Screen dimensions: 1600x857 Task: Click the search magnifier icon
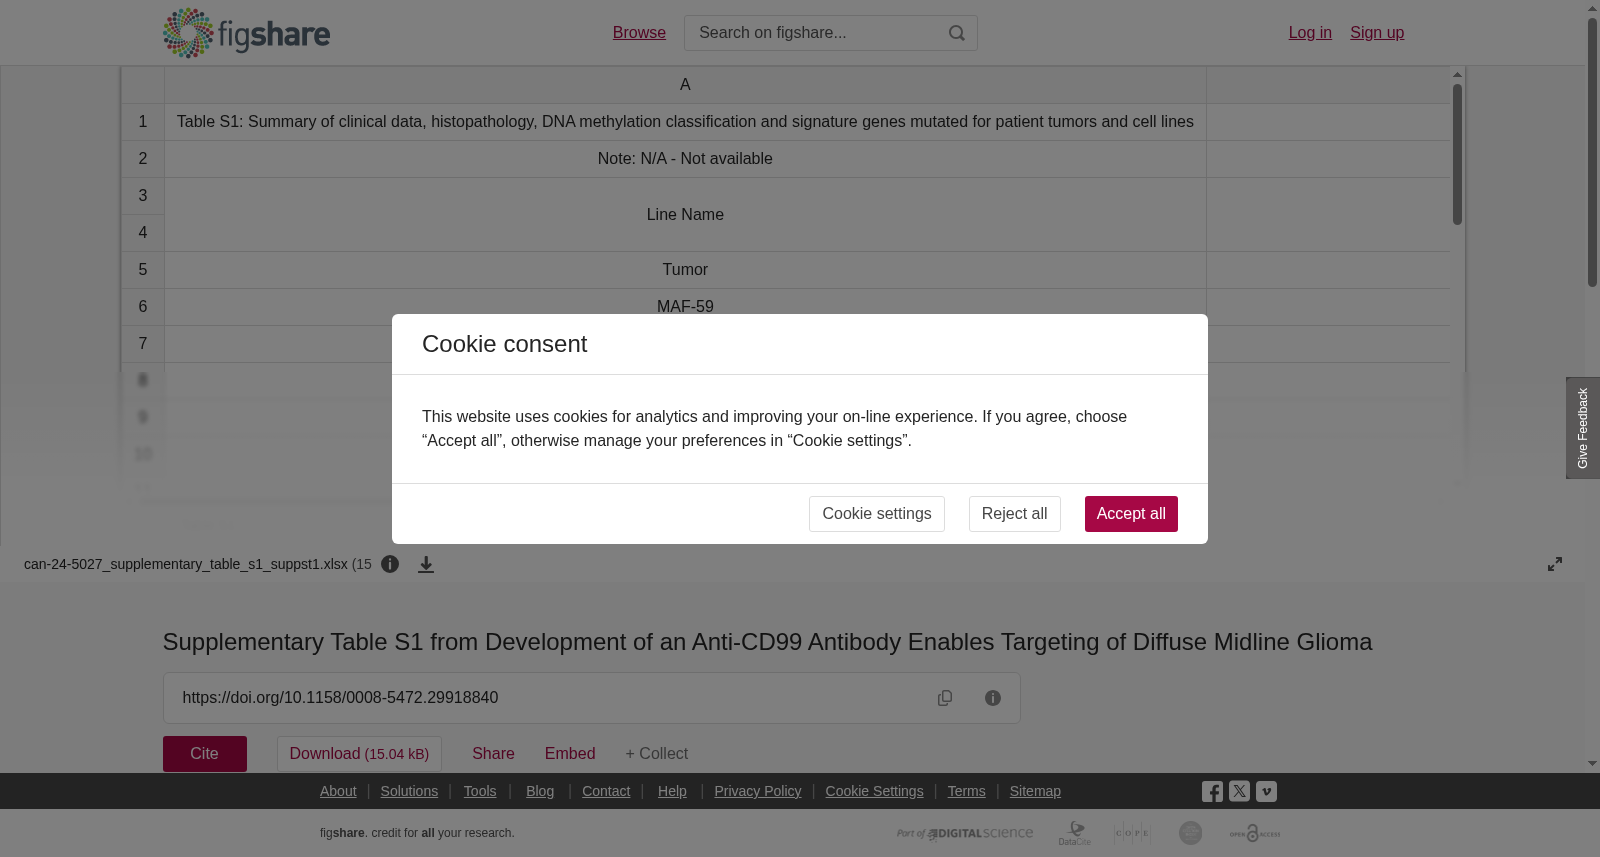pyautogui.click(x=957, y=33)
